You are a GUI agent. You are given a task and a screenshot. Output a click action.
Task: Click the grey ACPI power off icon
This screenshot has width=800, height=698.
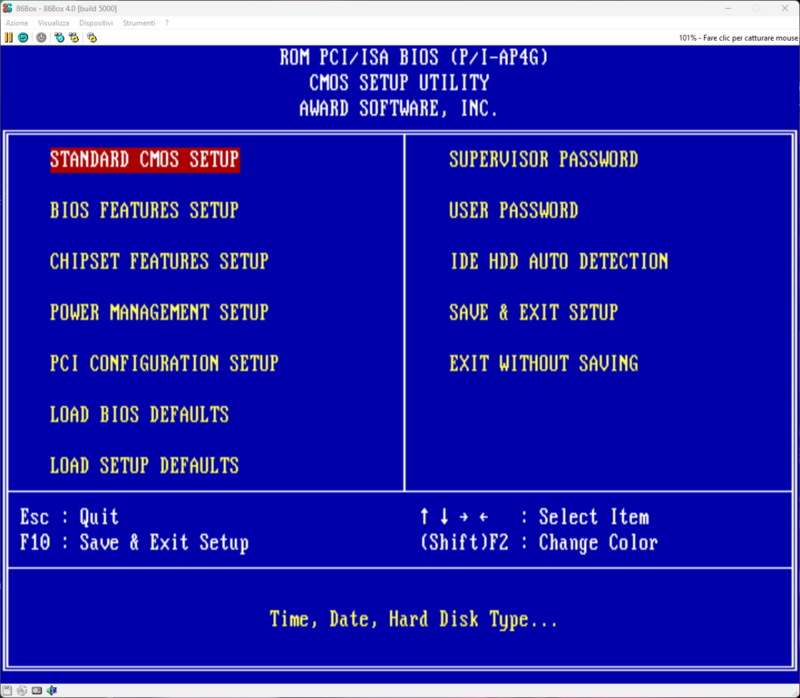point(41,37)
